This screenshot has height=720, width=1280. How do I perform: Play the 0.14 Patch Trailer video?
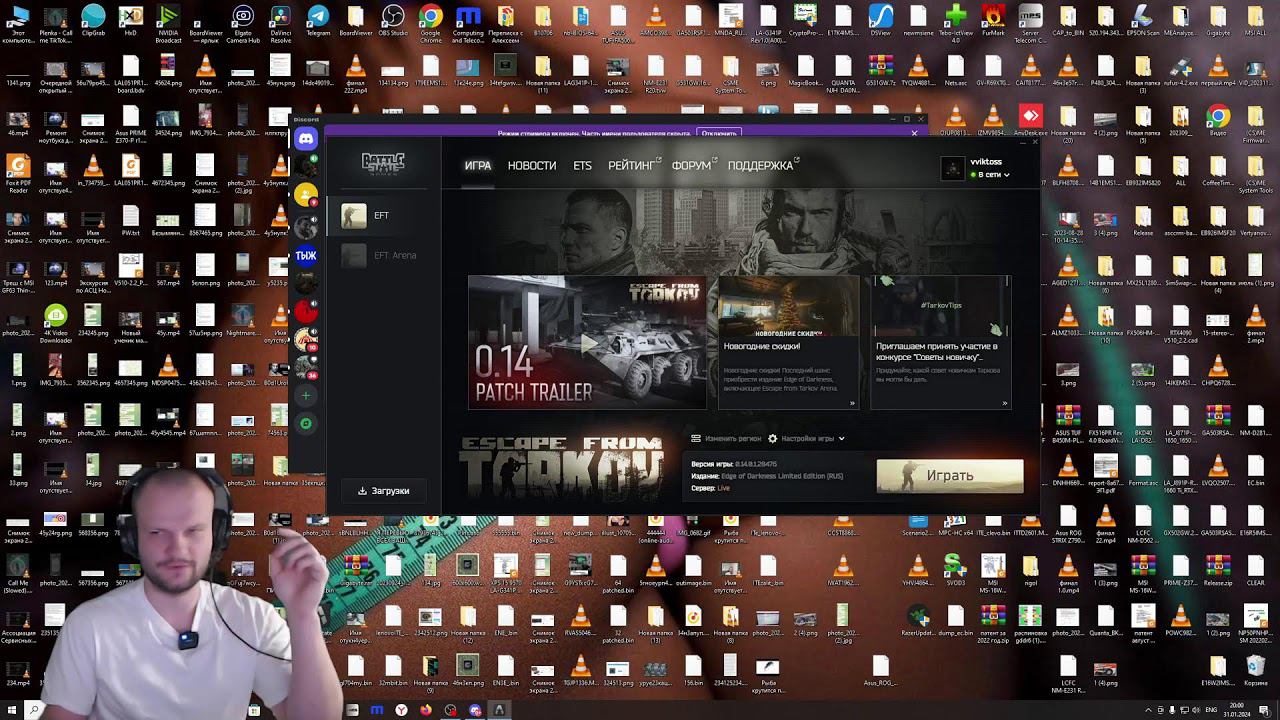(588, 343)
